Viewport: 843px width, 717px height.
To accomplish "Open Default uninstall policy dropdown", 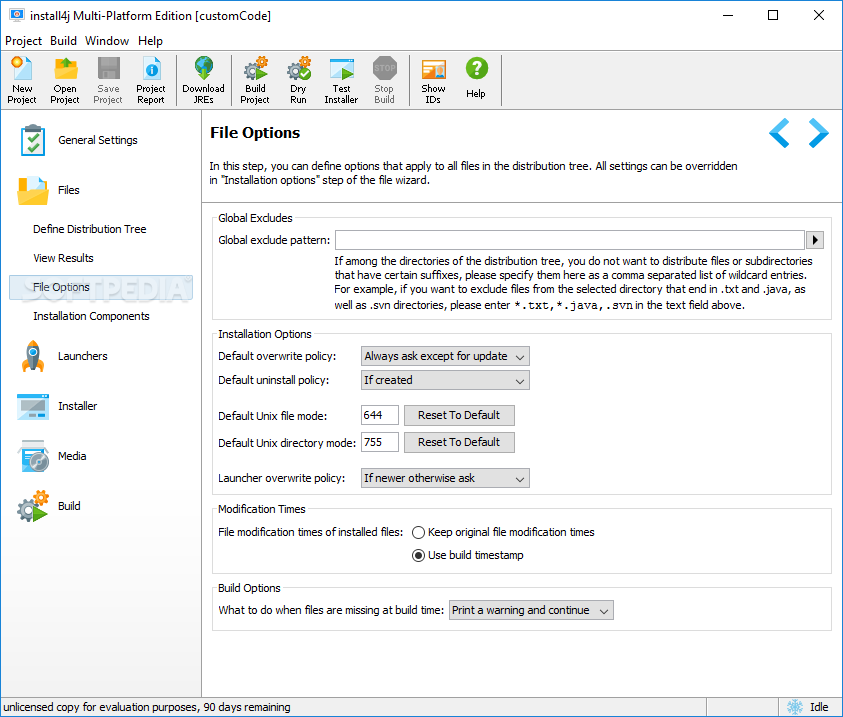I will pyautogui.click(x=445, y=381).
